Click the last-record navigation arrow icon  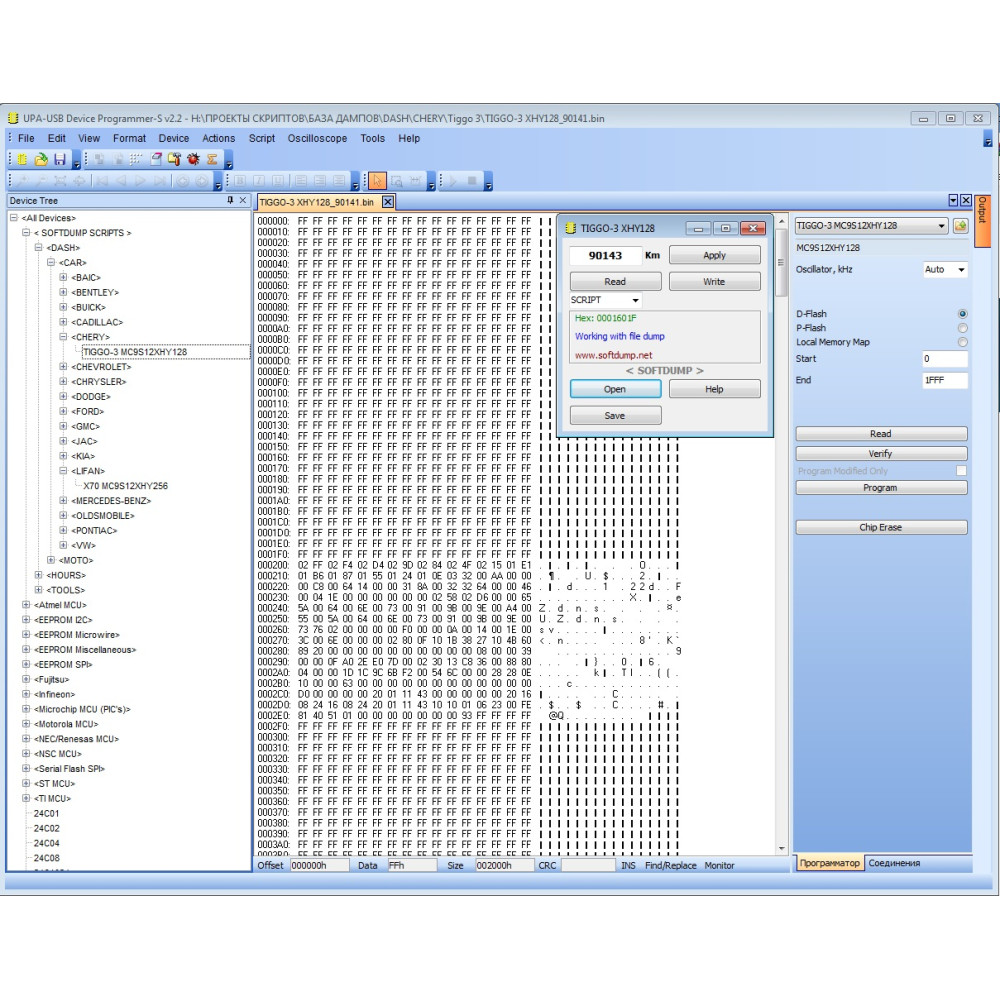(160, 181)
